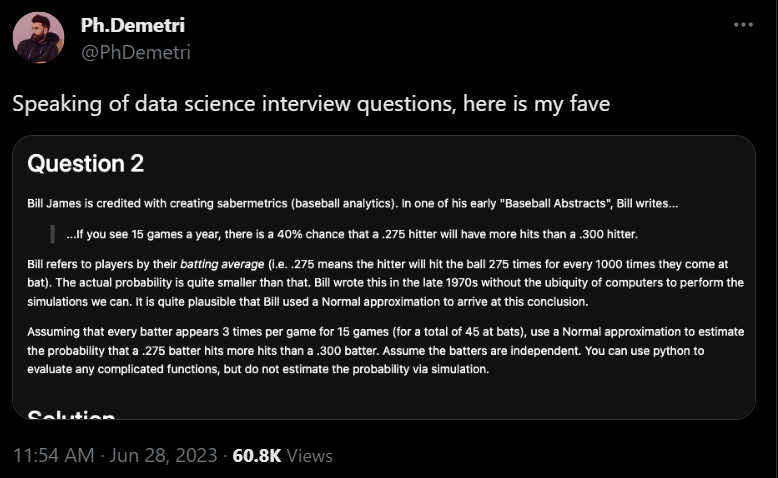778x478 pixels.
Task: Click the gray vertical blockquote bar
Action: pos(53,234)
